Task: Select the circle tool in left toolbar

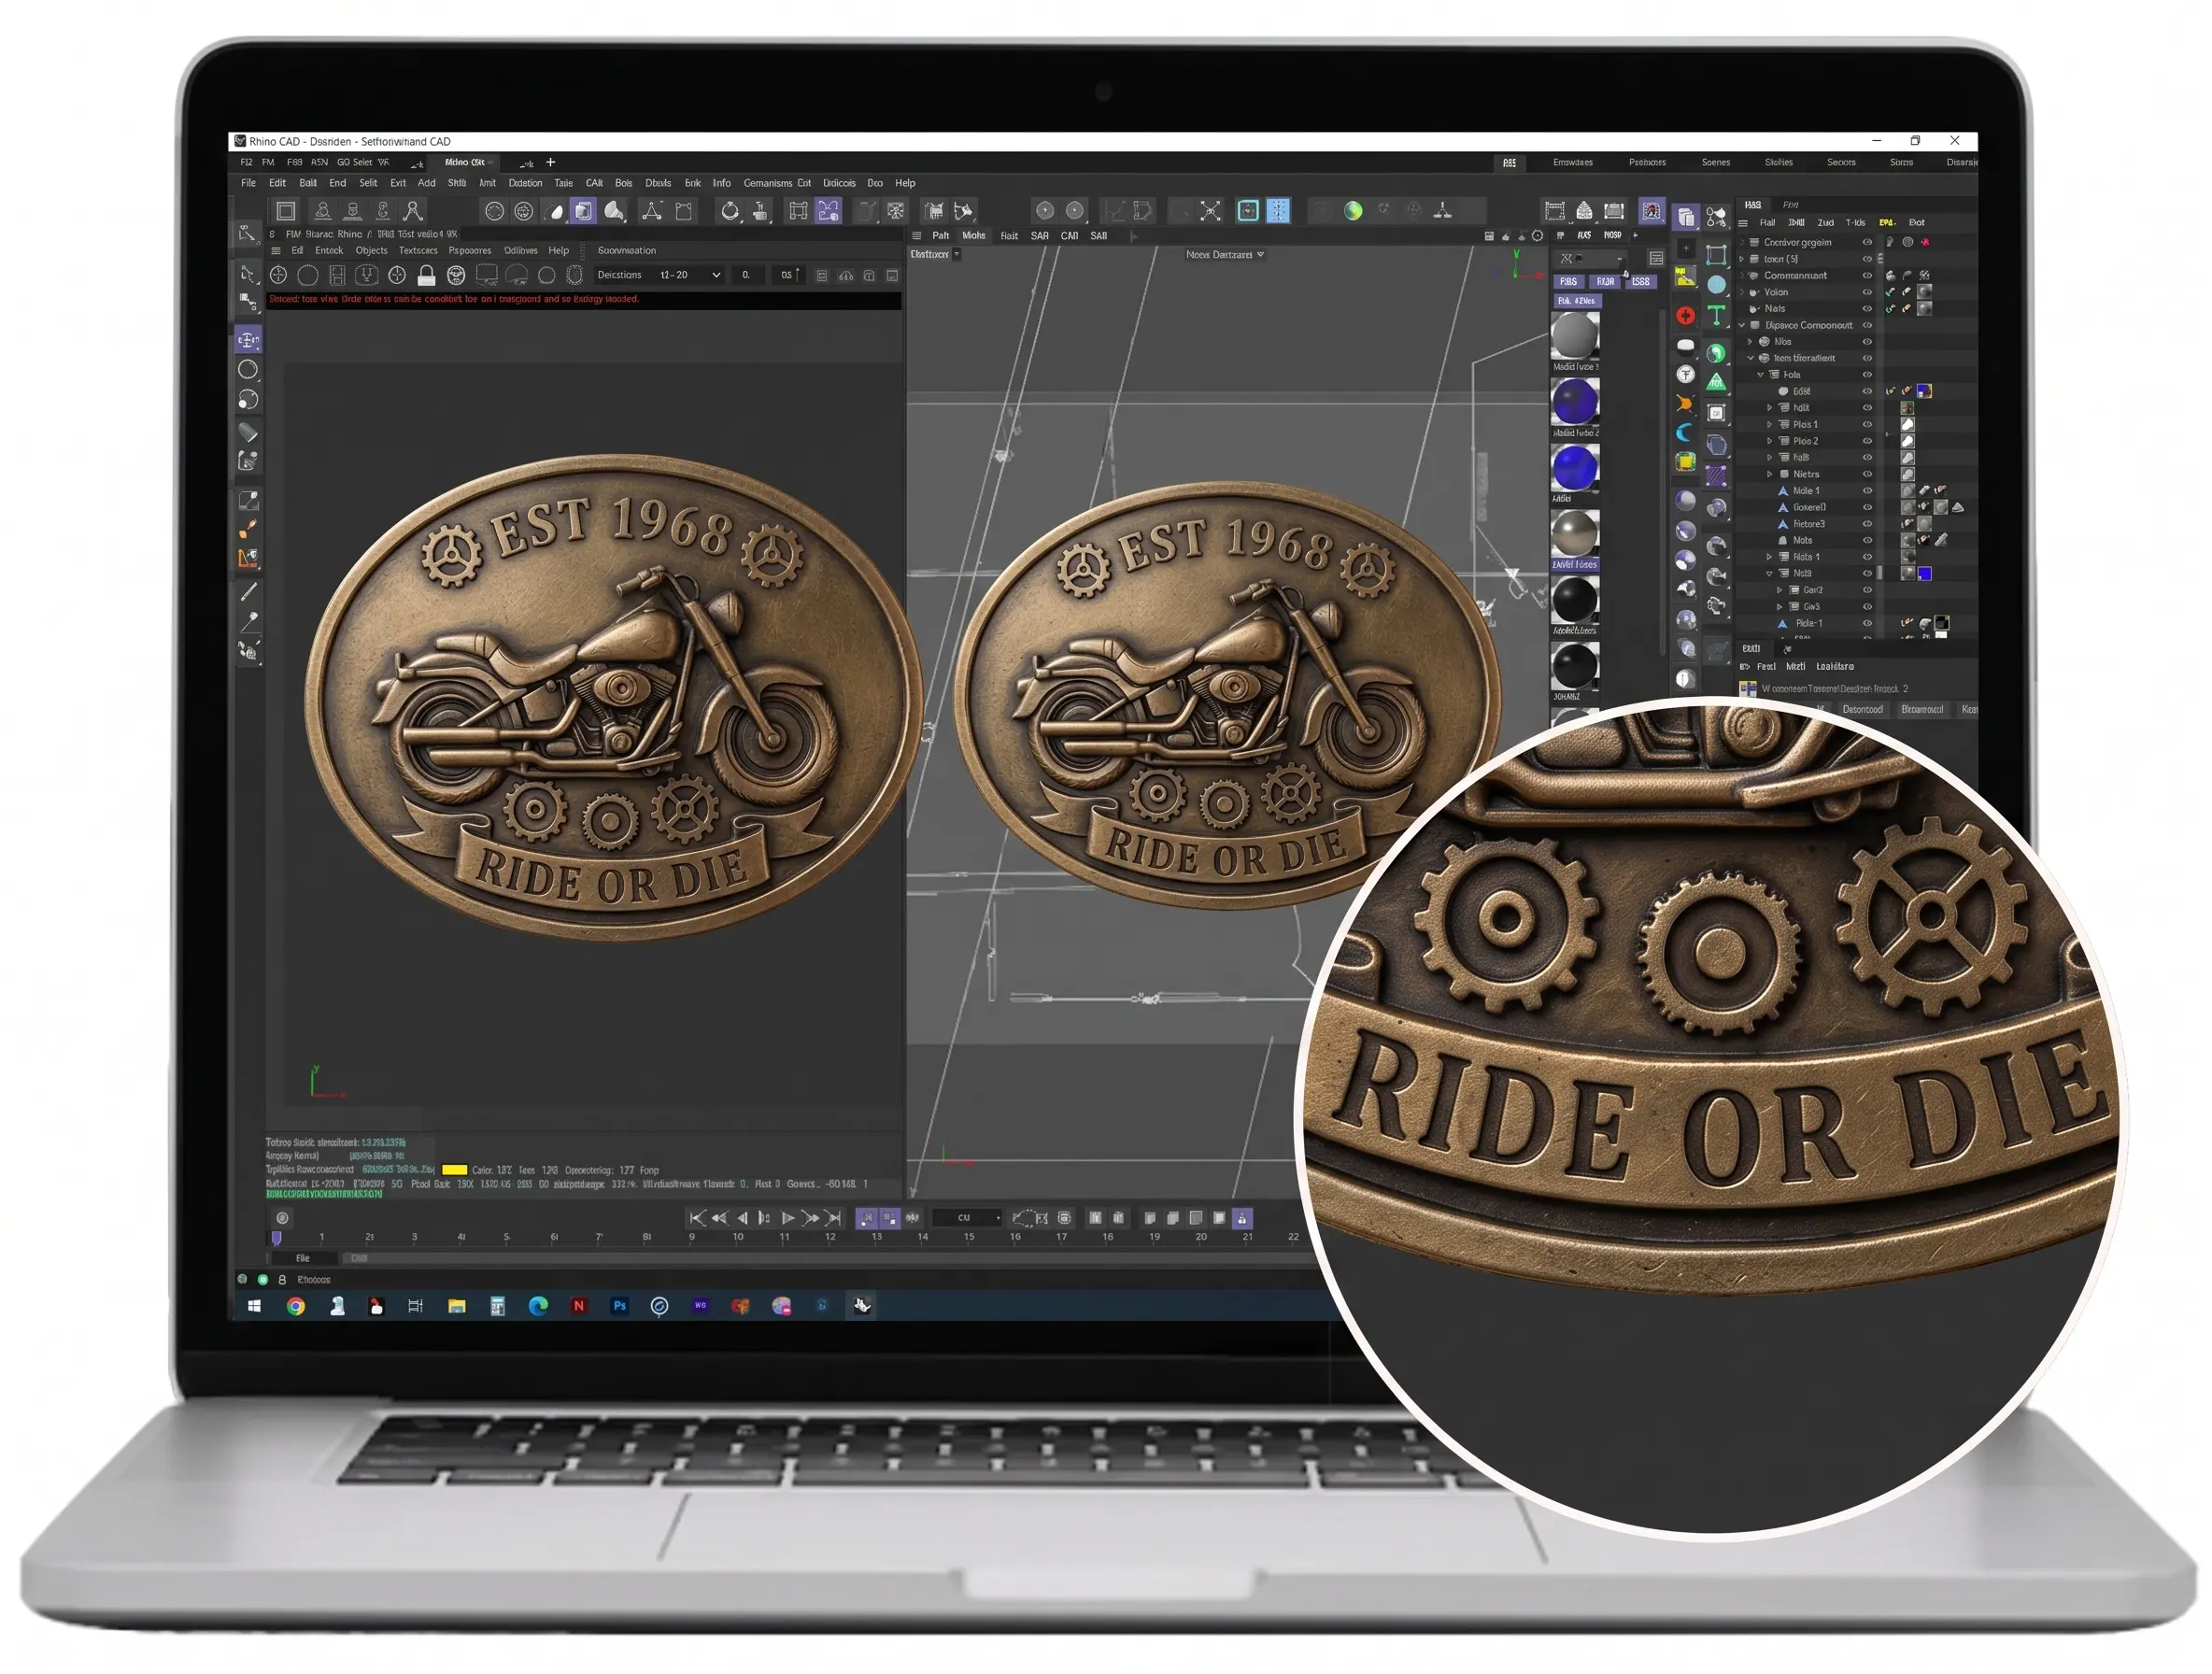Action: (248, 370)
